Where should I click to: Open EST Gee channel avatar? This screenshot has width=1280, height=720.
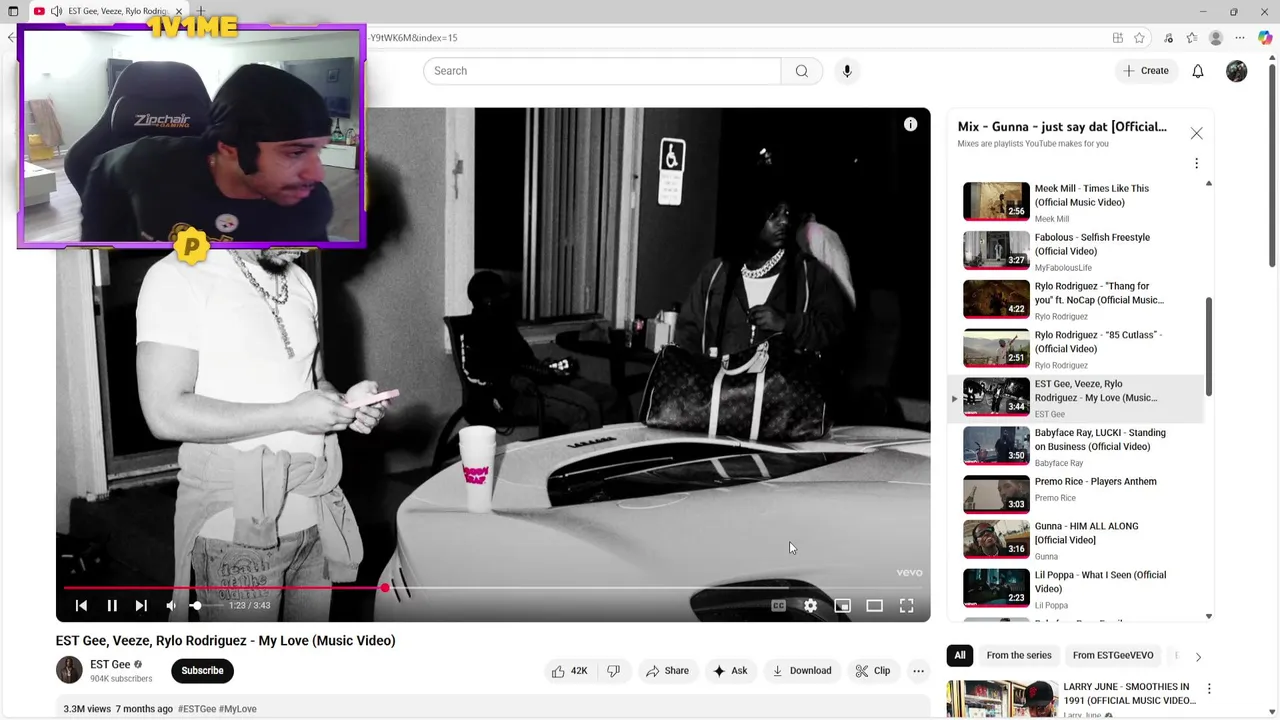69,670
